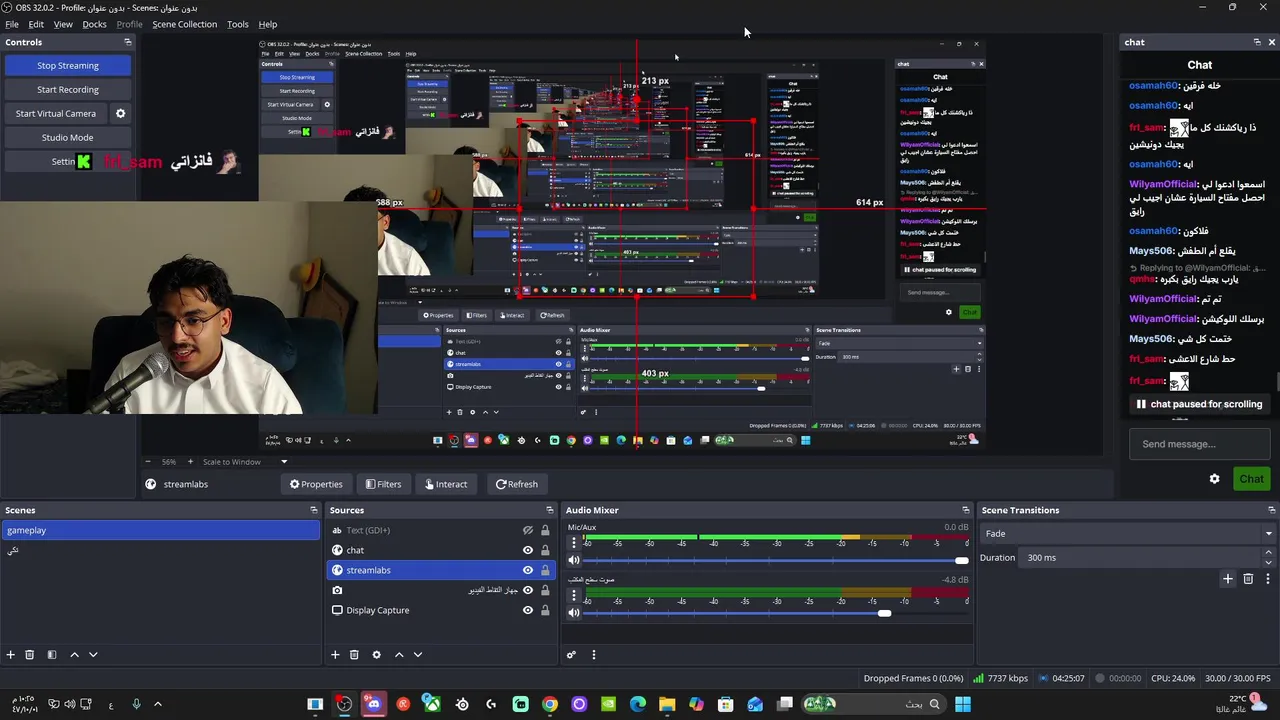The width and height of the screenshot is (1280, 720).
Task: Open the Docks menu
Action: click(94, 24)
